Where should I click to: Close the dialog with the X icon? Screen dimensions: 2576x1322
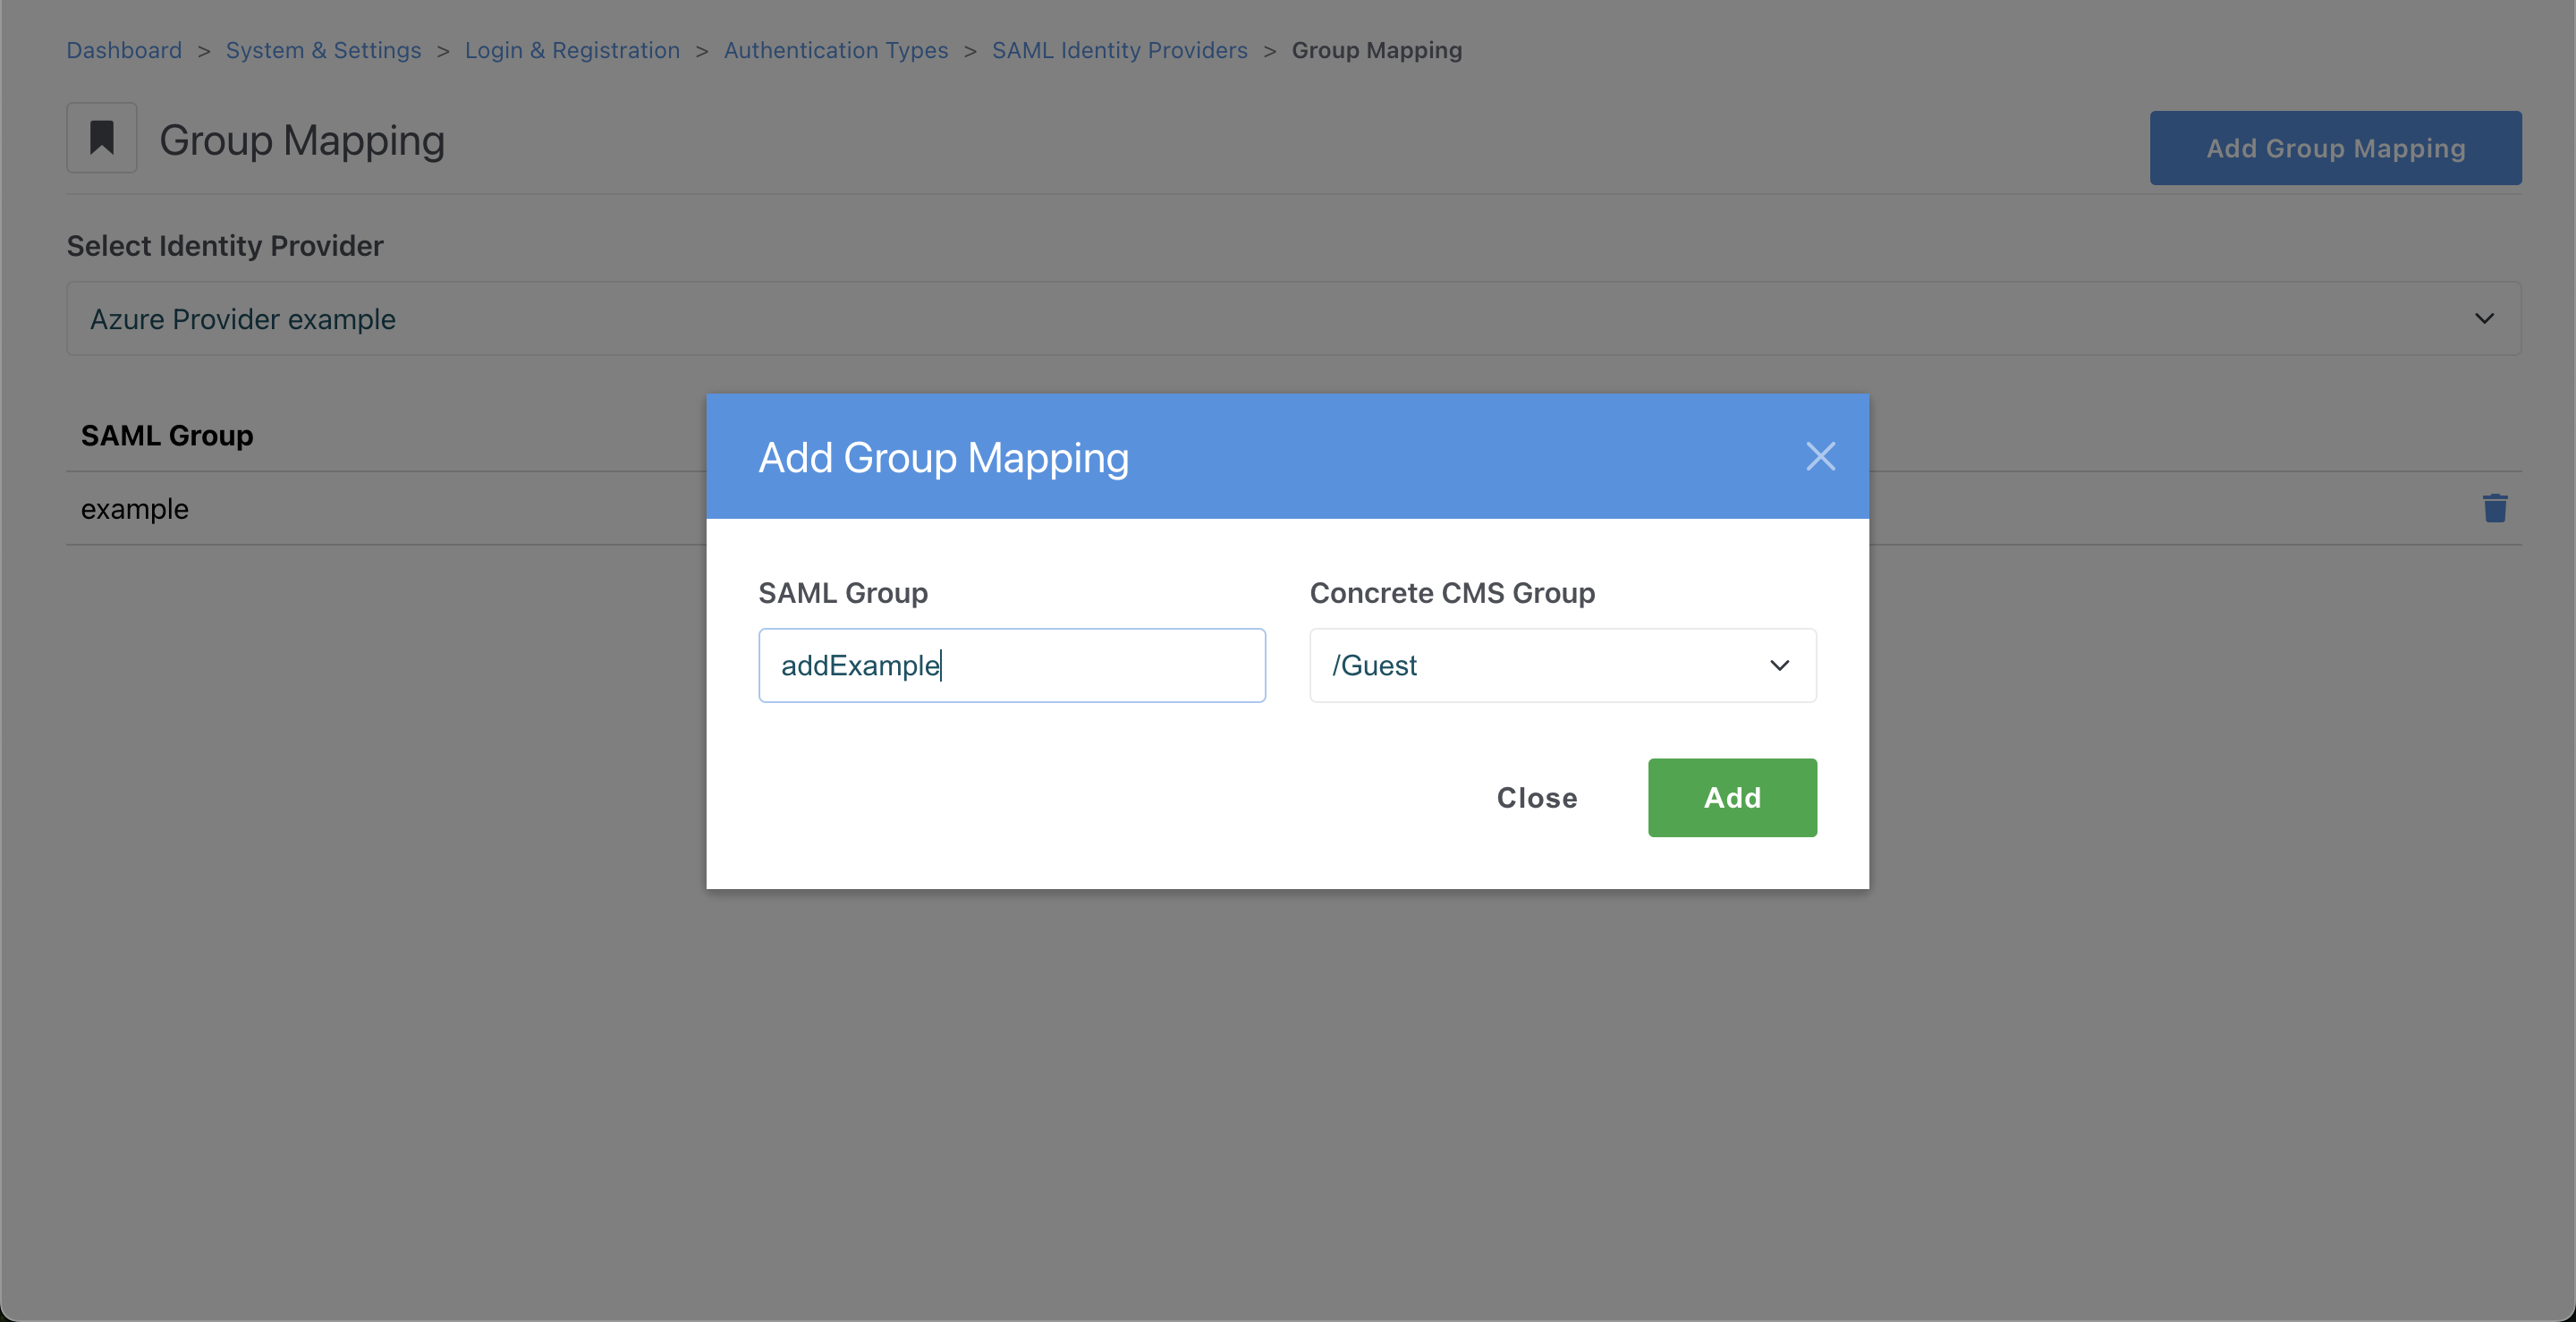point(1820,456)
